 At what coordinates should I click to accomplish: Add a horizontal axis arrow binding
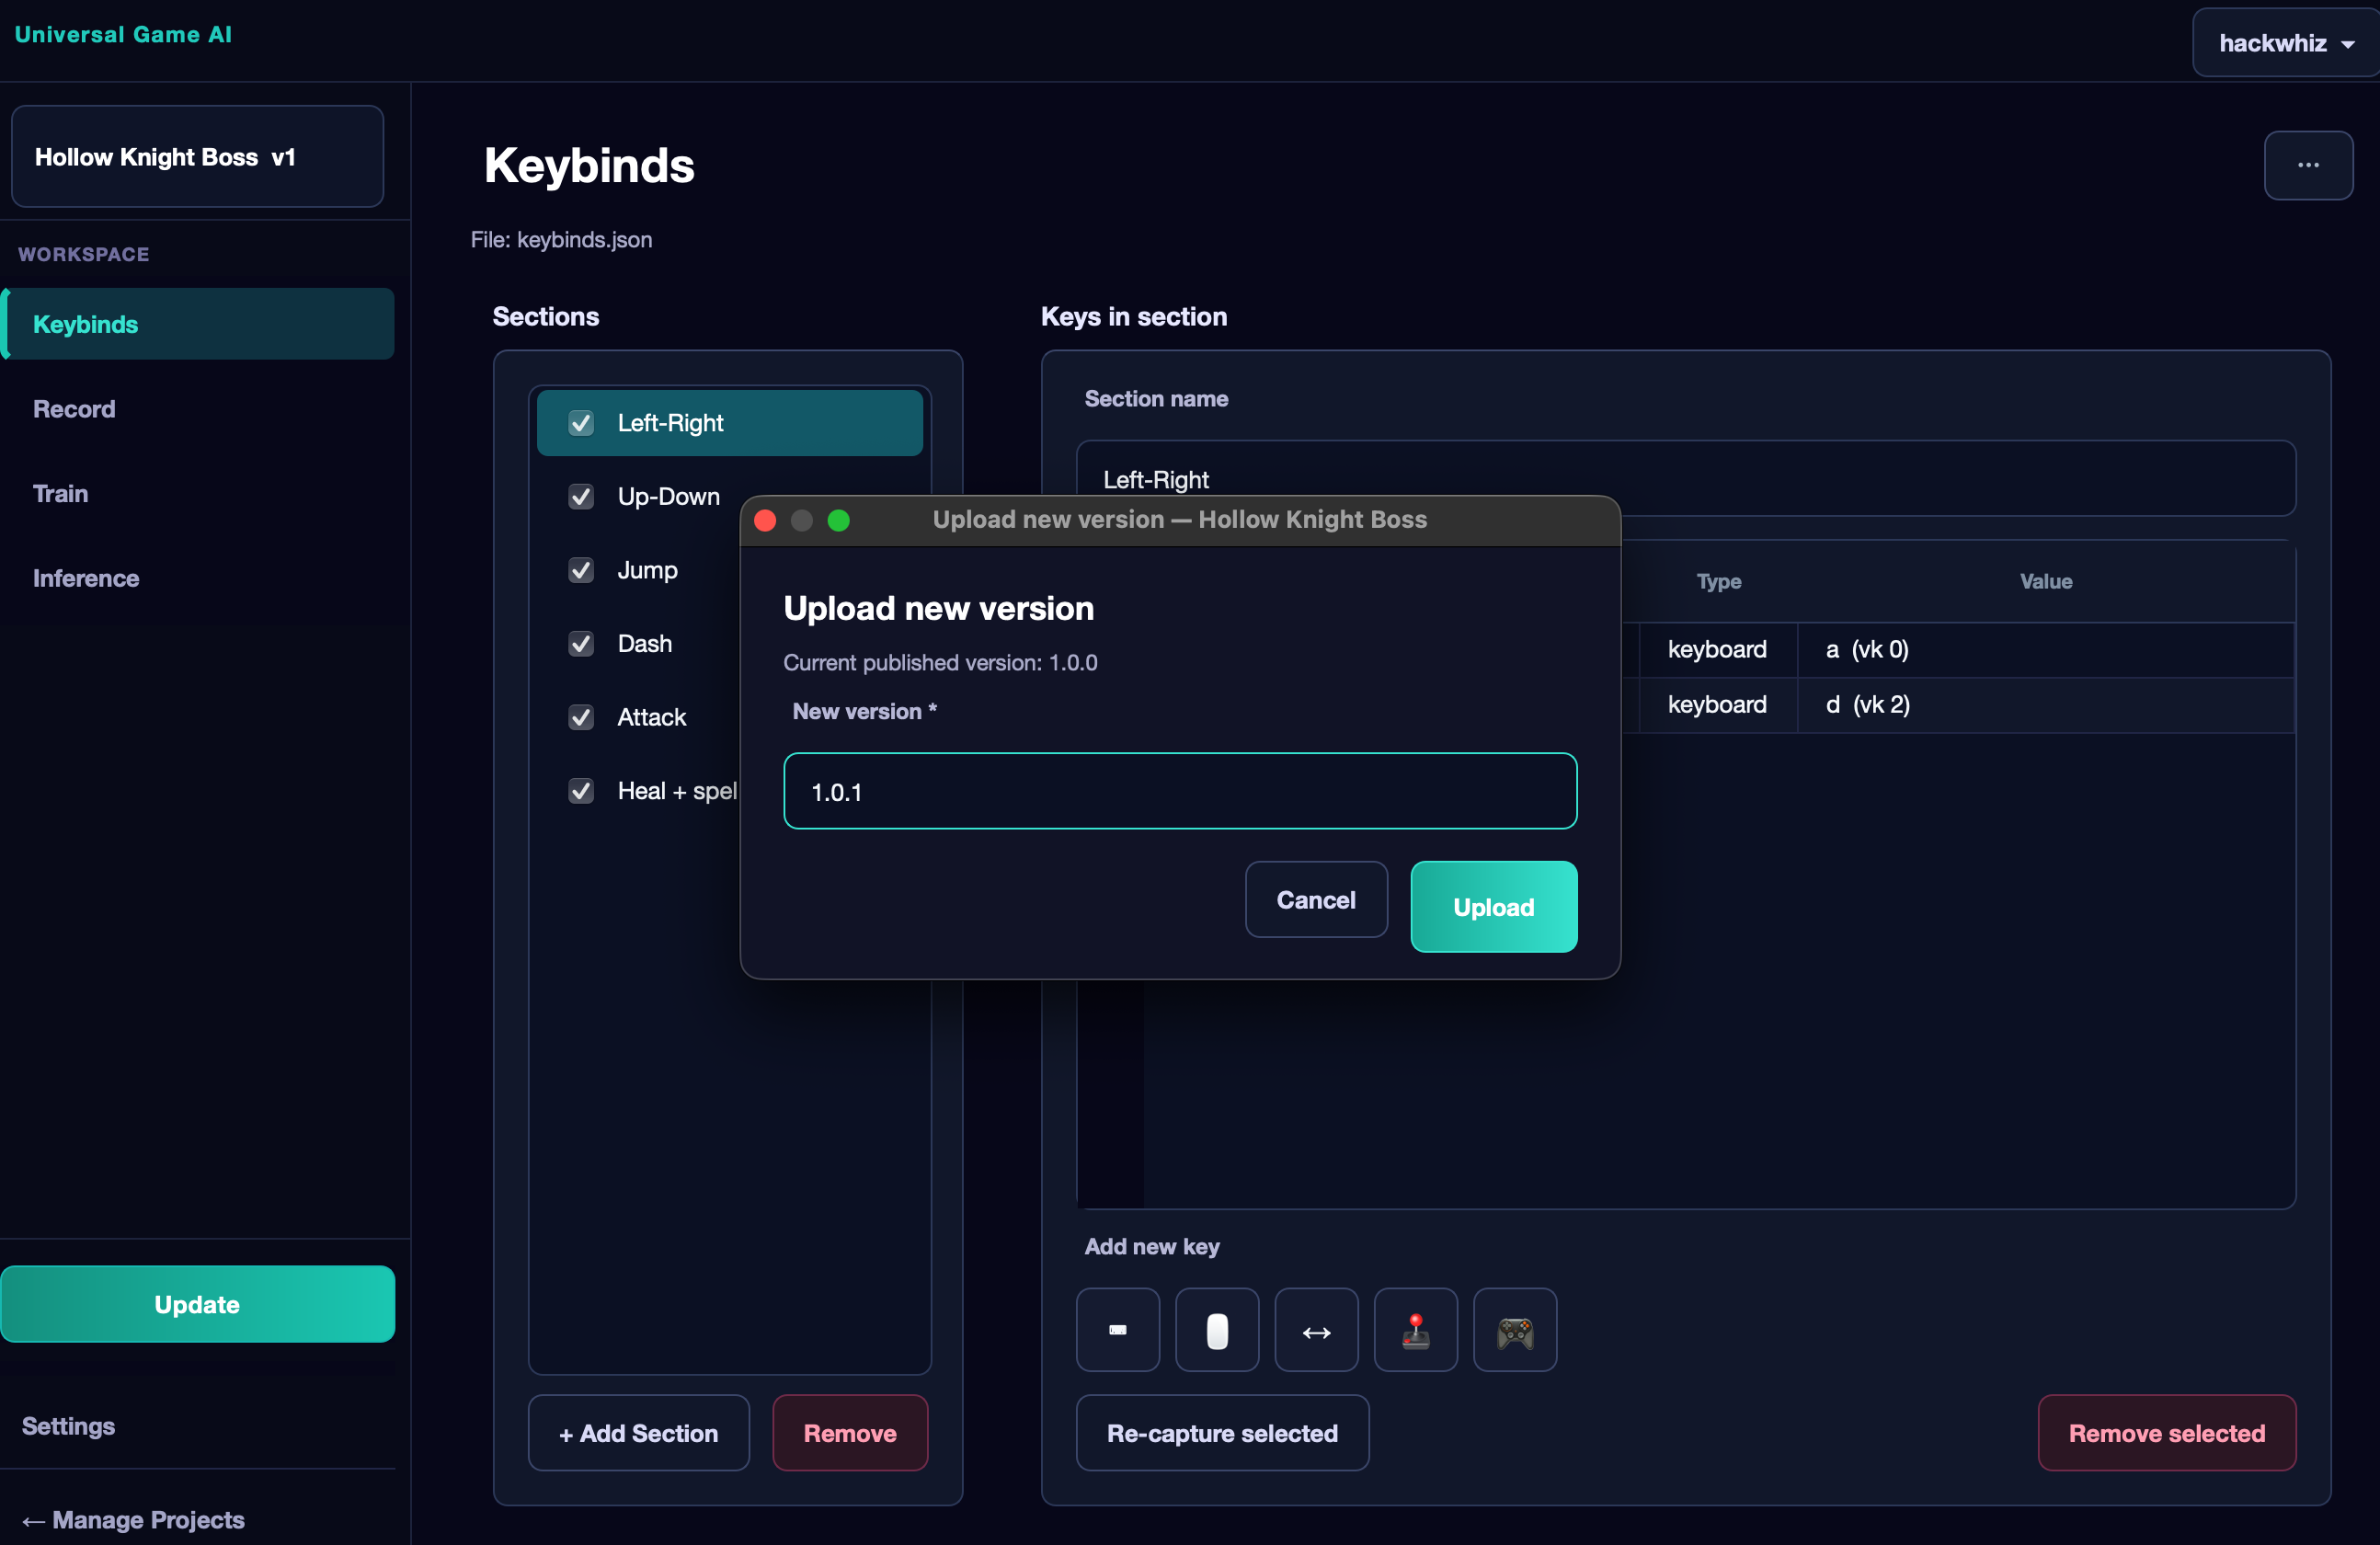[x=1316, y=1329]
